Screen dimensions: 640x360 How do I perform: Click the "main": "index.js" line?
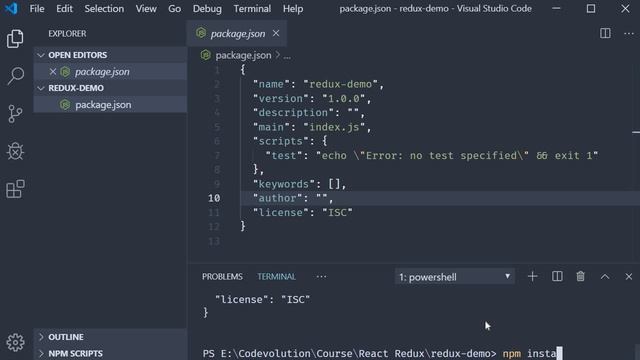click(x=312, y=127)
